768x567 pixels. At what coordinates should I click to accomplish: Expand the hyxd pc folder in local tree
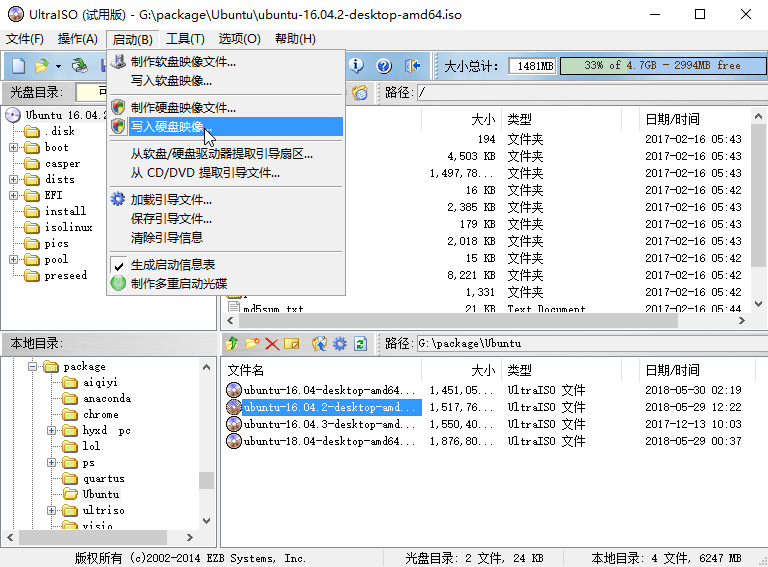point(51,430)
